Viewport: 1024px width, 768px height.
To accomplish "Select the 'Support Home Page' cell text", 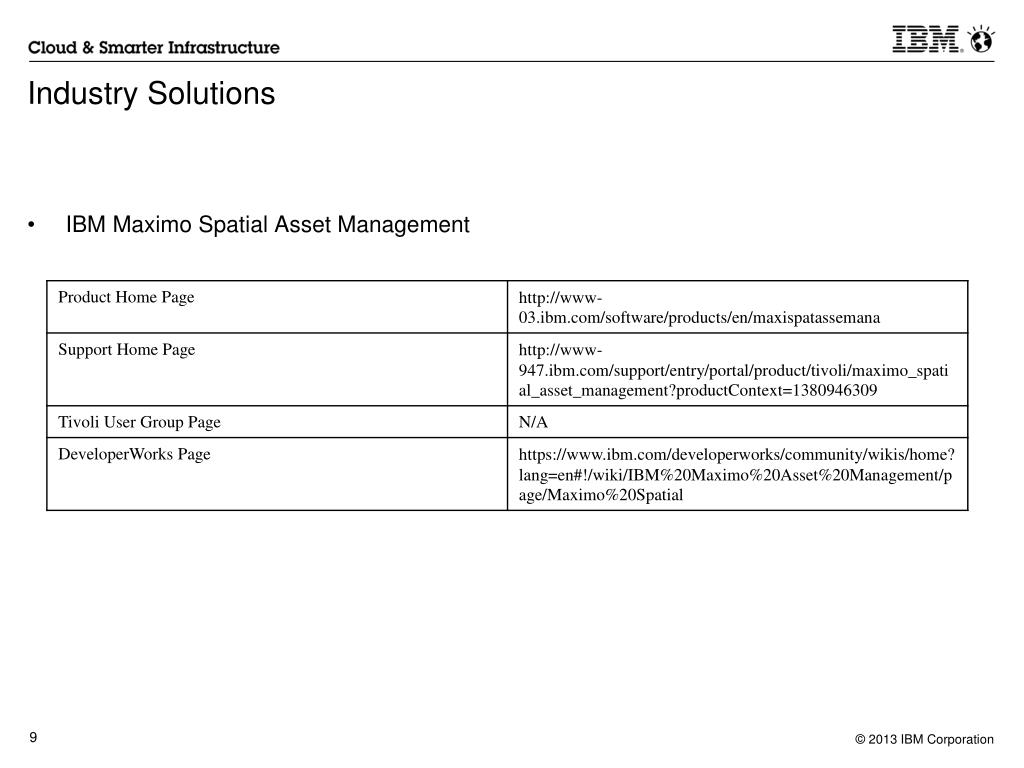I will click(x=127, y=350).
